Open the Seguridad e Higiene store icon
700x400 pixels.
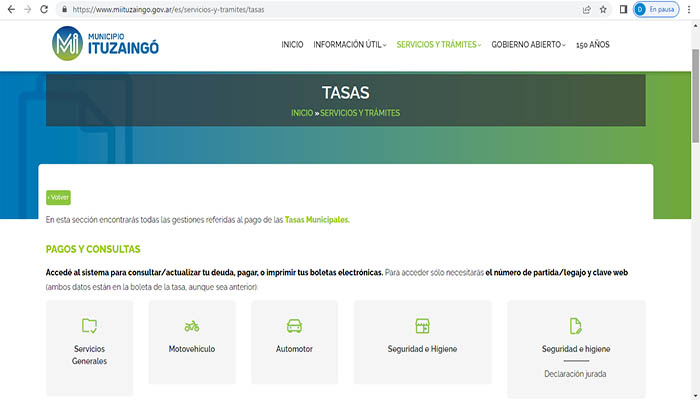coord(422,326)
